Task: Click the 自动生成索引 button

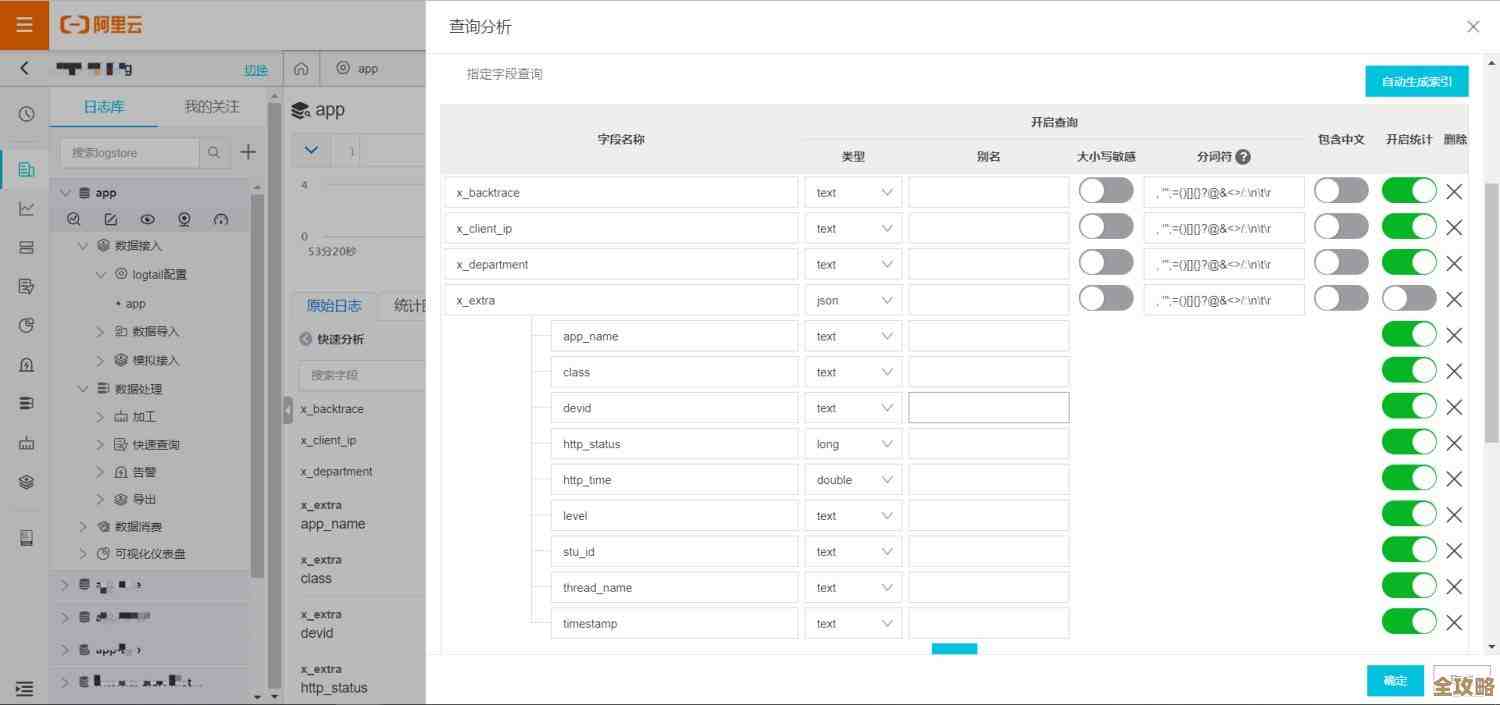Action: click(1416, 81)
